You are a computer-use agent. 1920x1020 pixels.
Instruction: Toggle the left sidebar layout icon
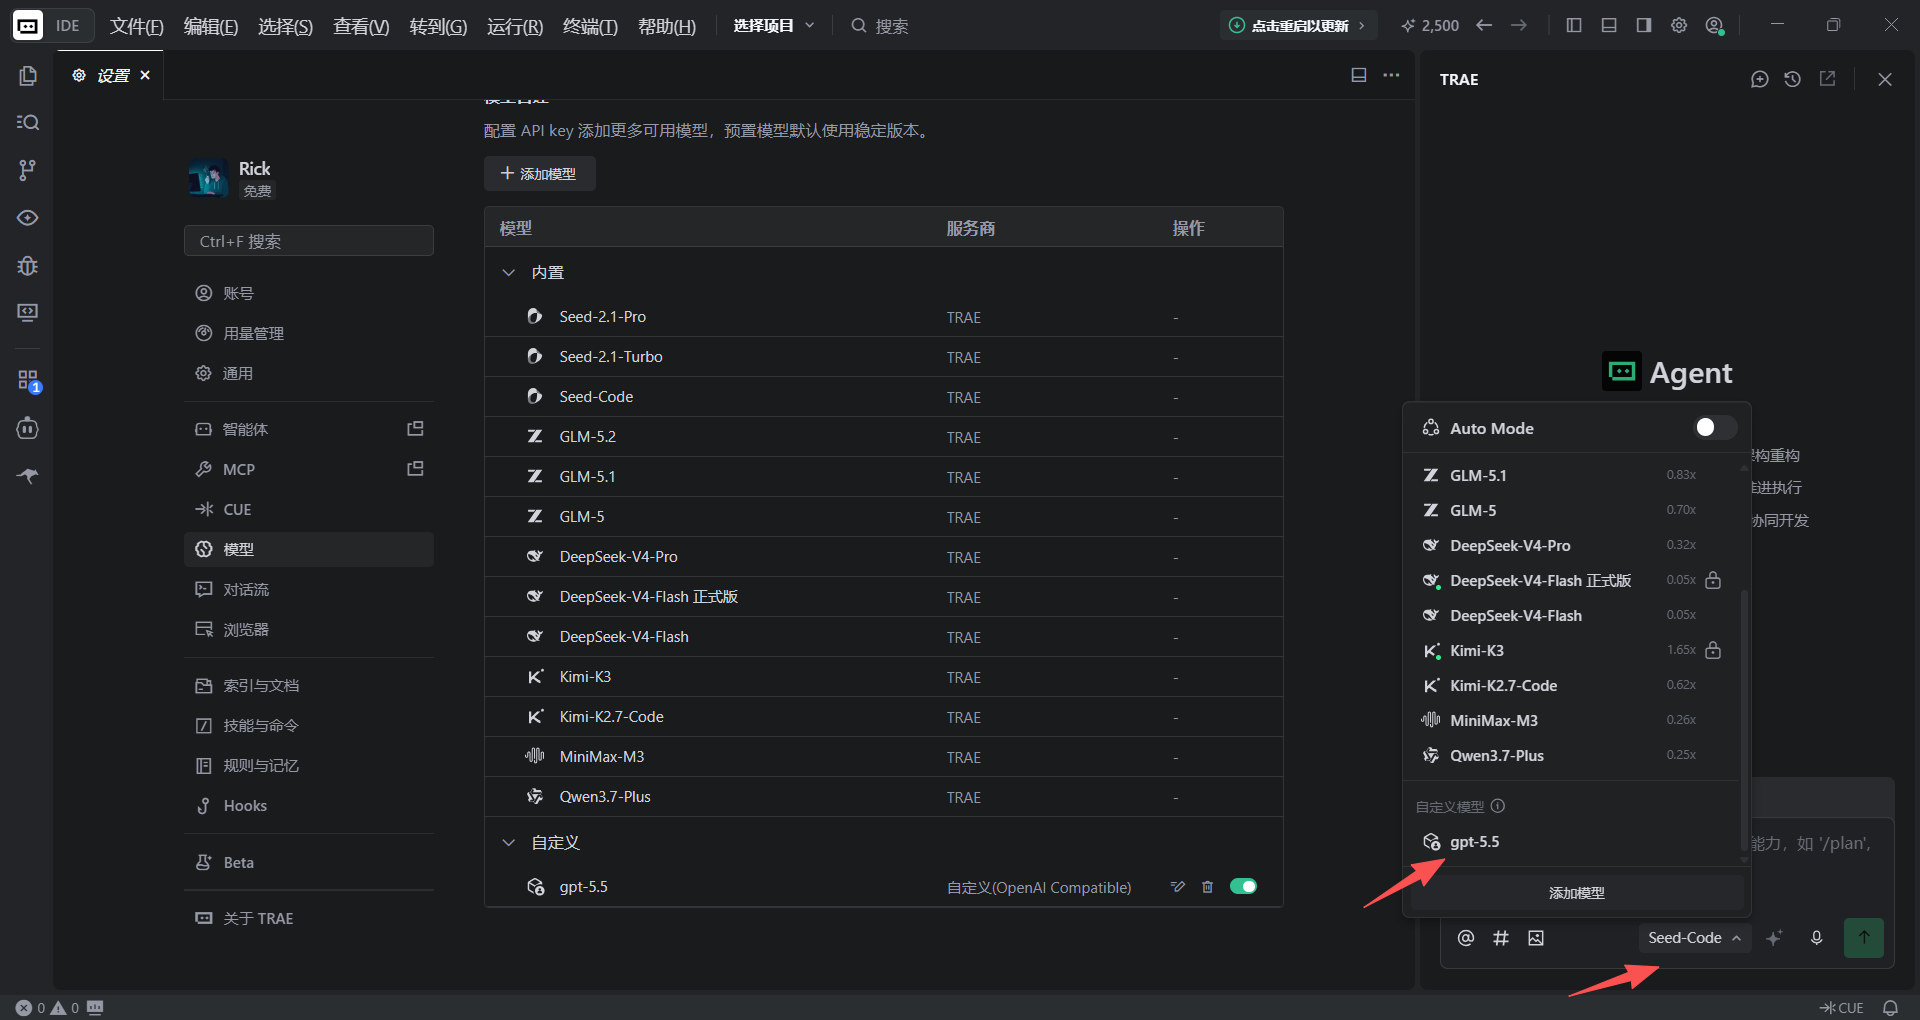coord(1574,26)
